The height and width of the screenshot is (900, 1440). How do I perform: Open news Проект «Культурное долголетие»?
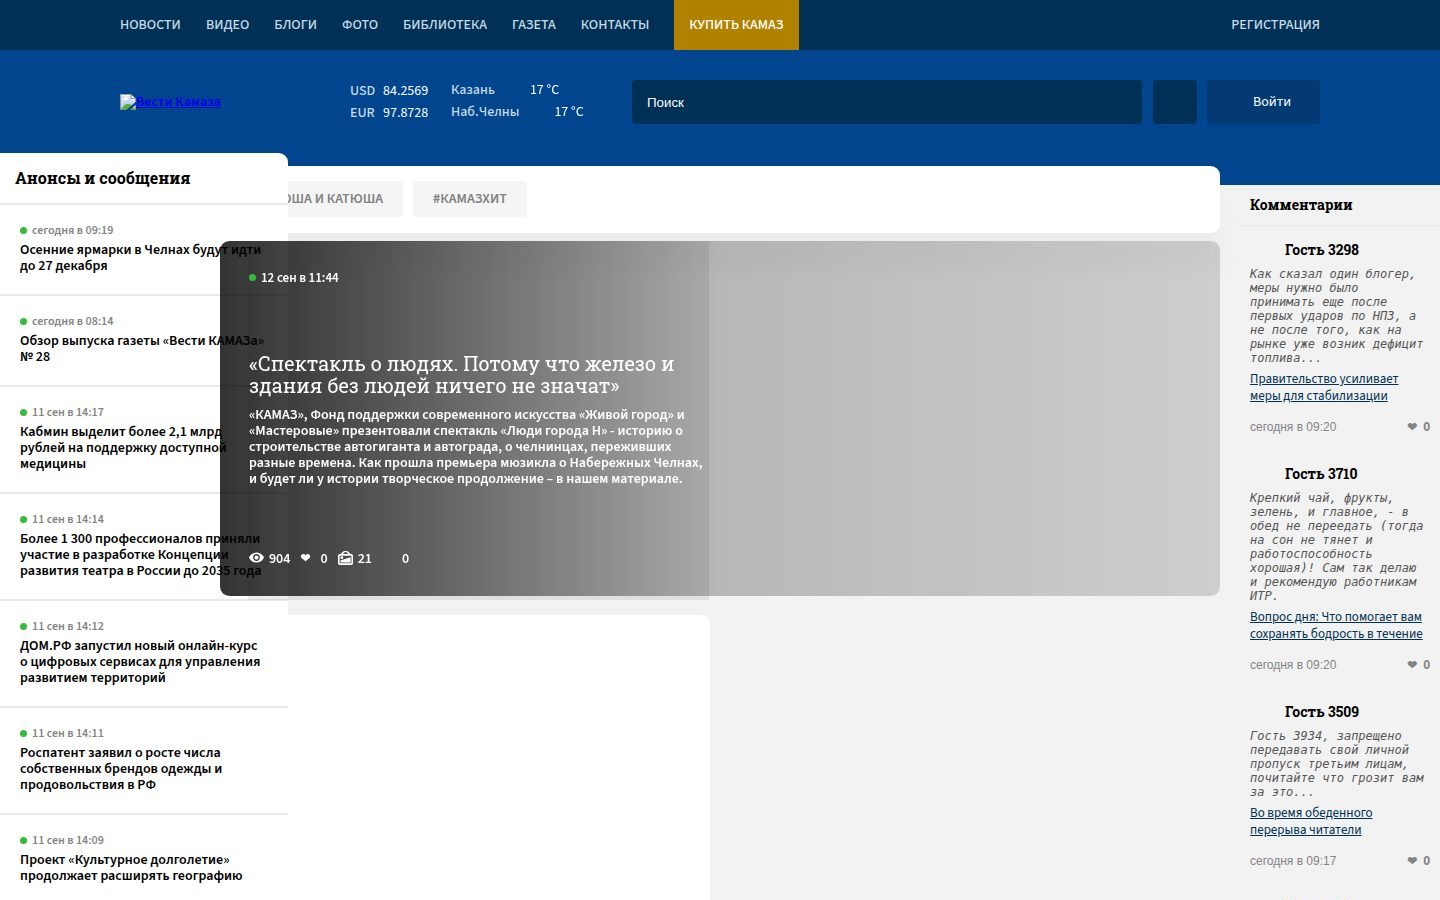(131, 868)
